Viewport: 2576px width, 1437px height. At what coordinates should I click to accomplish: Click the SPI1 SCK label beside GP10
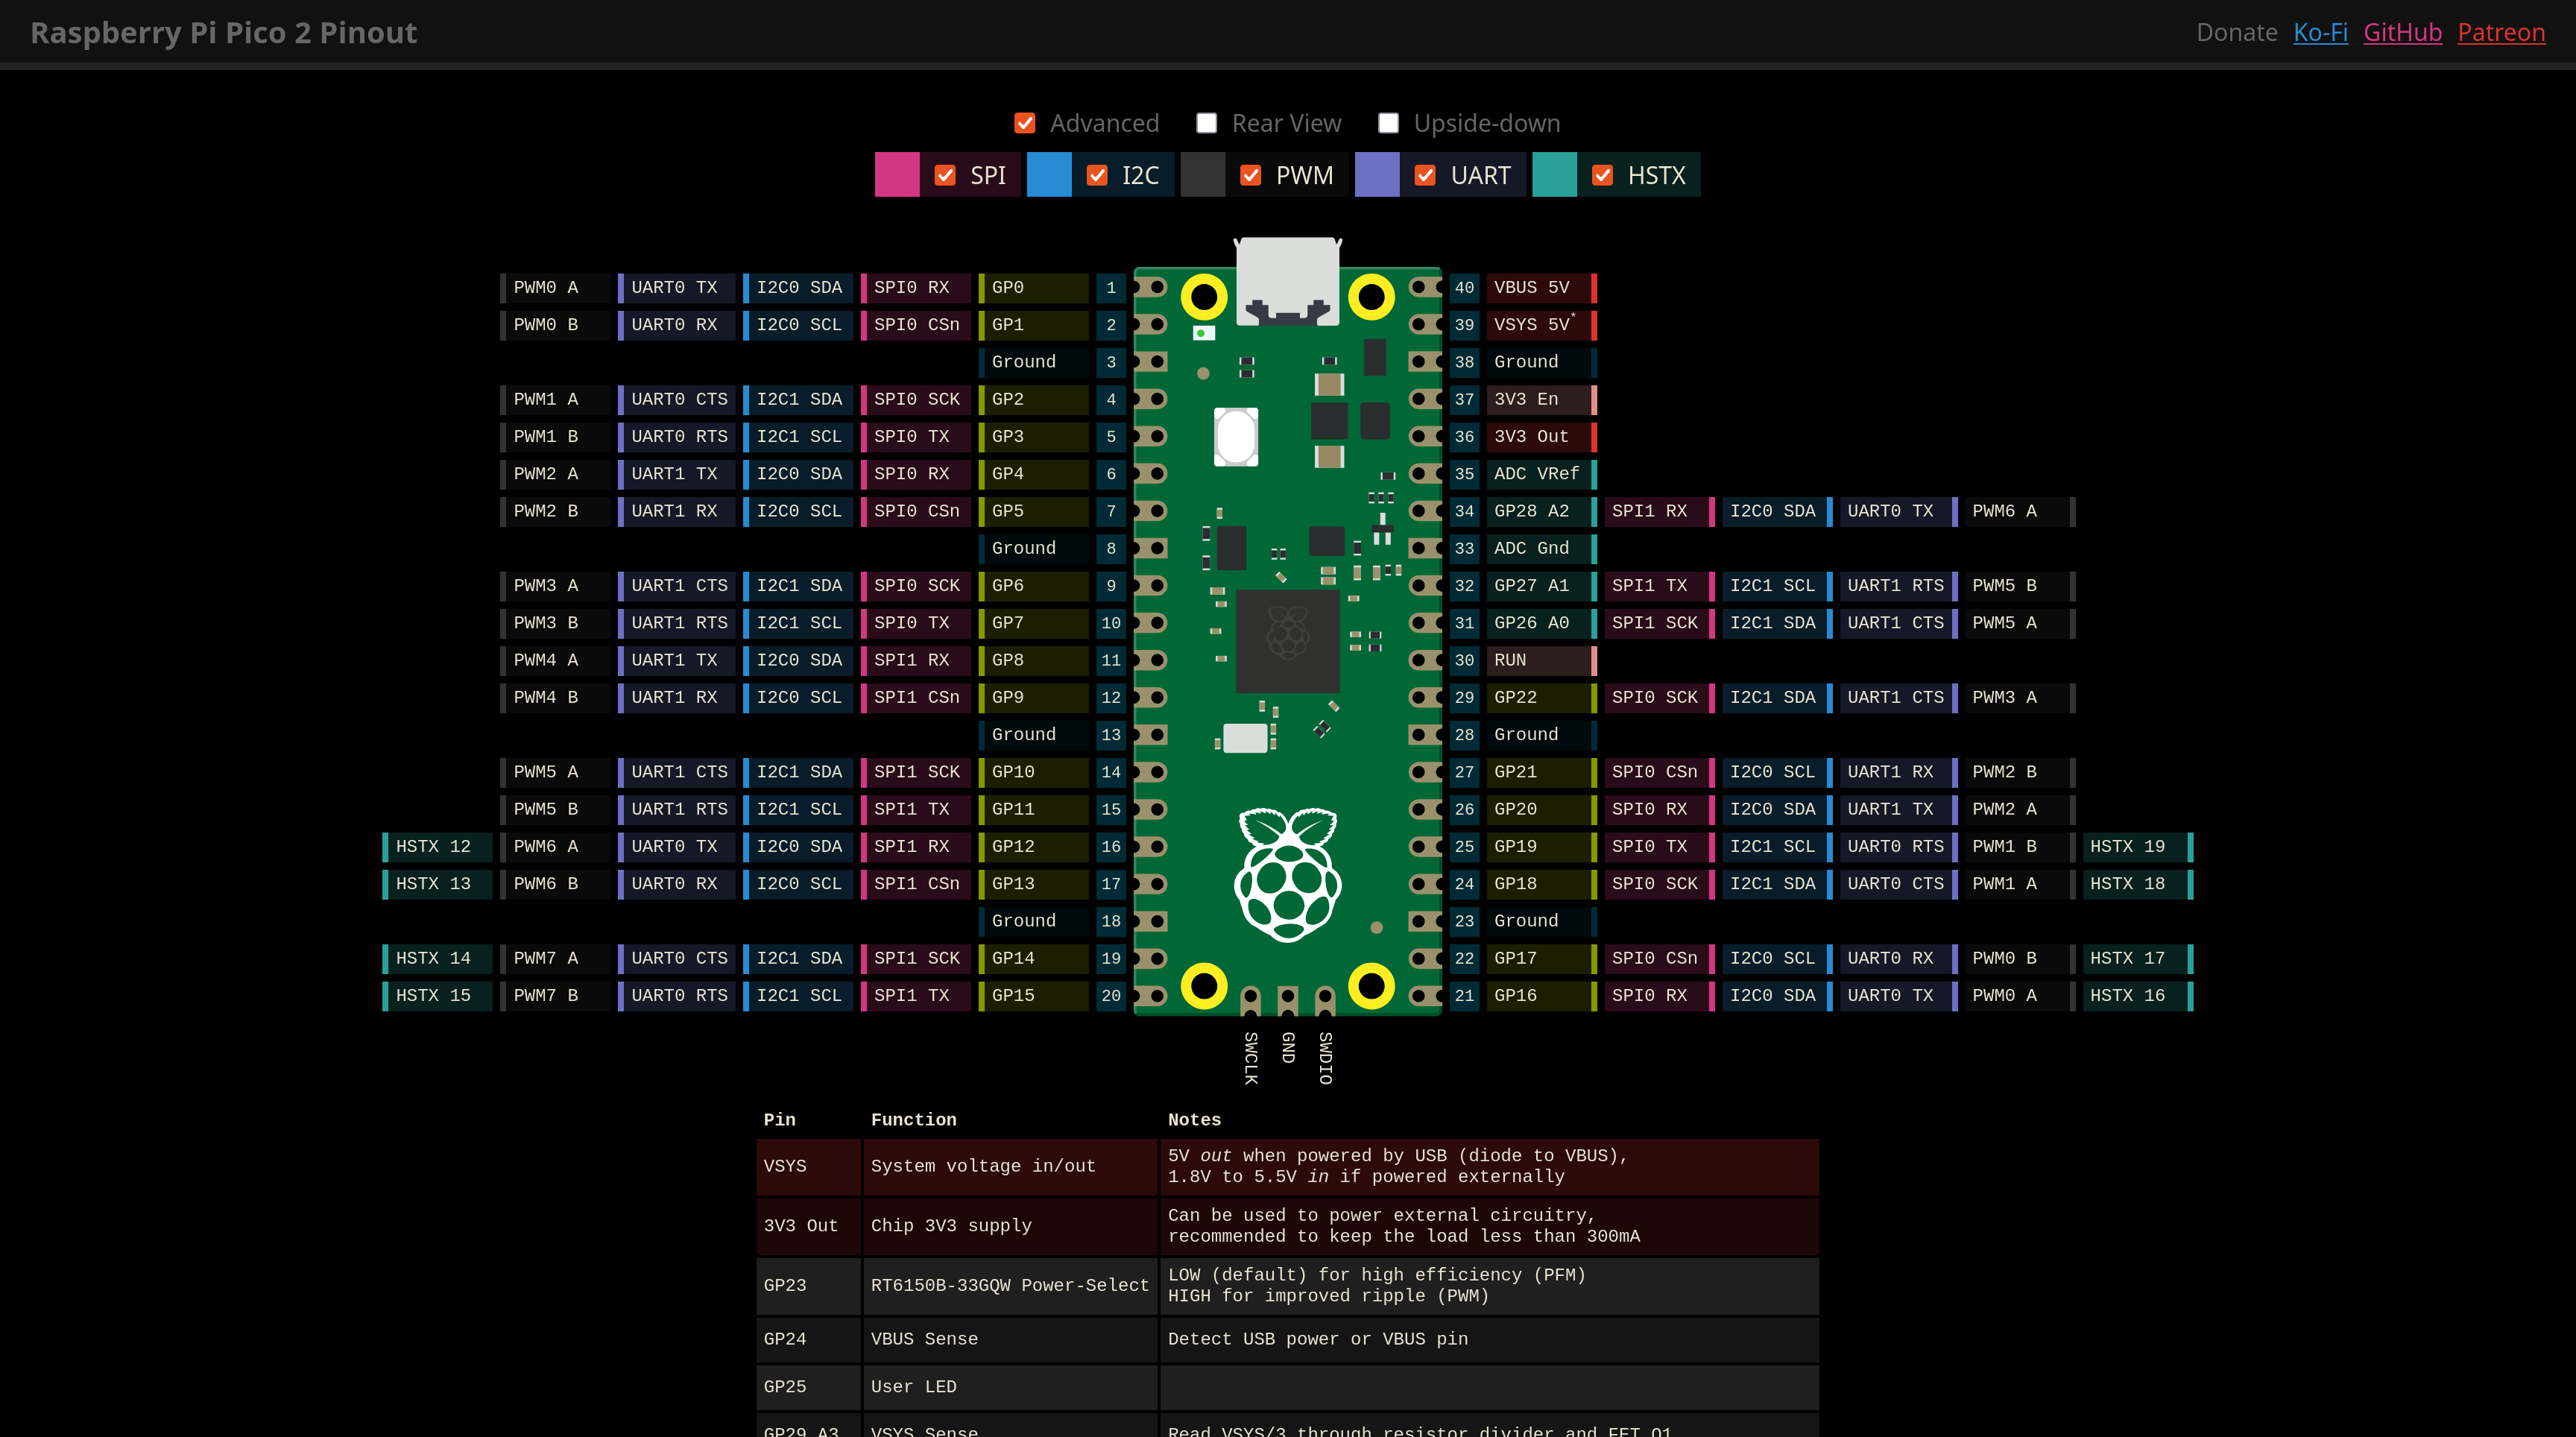(916, 772)
